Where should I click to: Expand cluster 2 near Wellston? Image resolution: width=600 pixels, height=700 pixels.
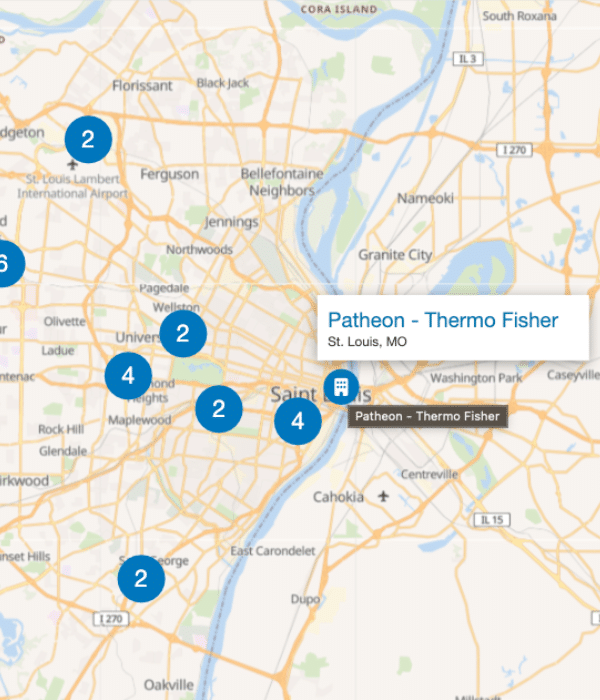[x=183, y=333]
